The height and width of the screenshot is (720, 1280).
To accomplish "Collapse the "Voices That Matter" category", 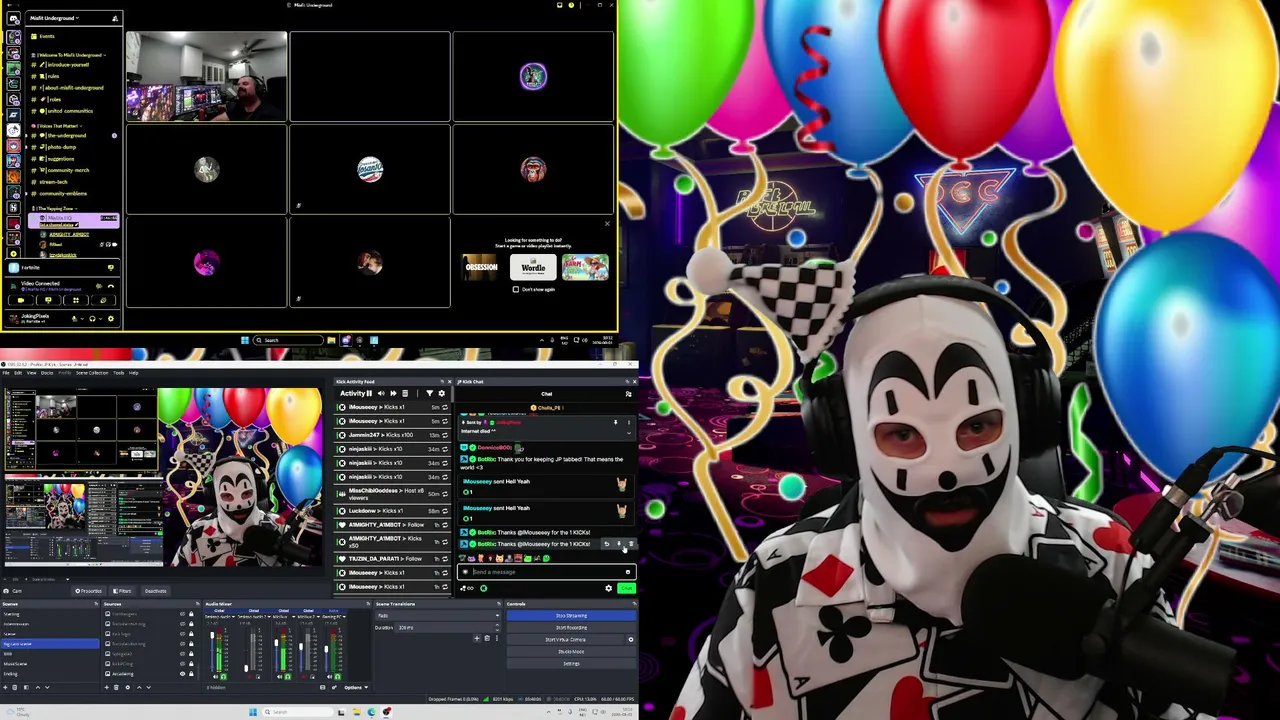I will pos(58,126).
